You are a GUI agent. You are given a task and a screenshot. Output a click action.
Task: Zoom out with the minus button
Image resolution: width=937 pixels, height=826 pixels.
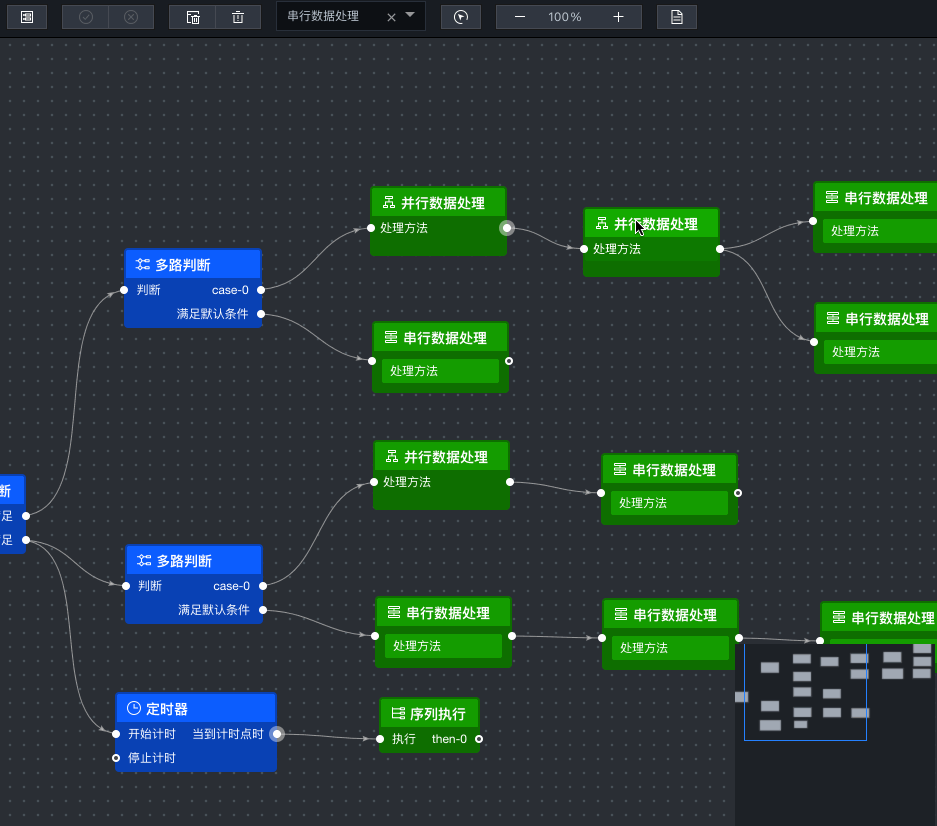point(519,17)
